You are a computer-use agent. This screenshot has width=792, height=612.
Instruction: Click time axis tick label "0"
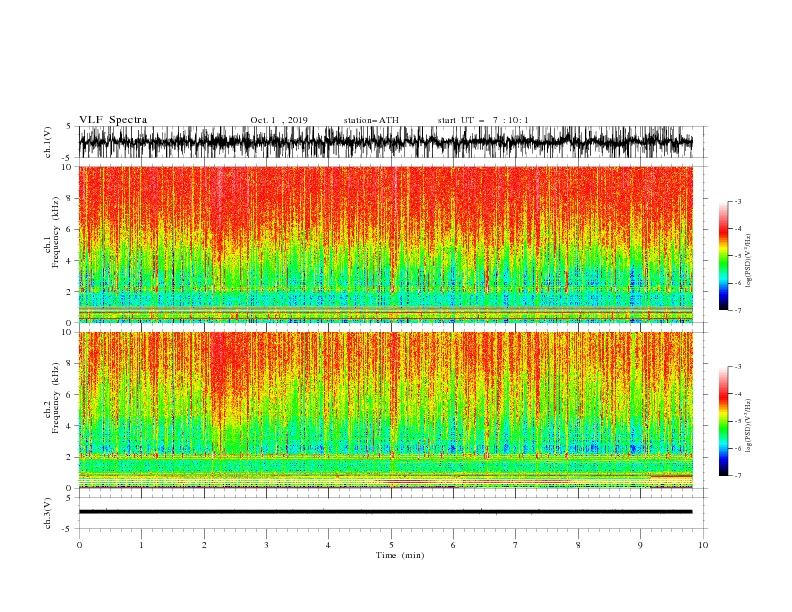79,545
